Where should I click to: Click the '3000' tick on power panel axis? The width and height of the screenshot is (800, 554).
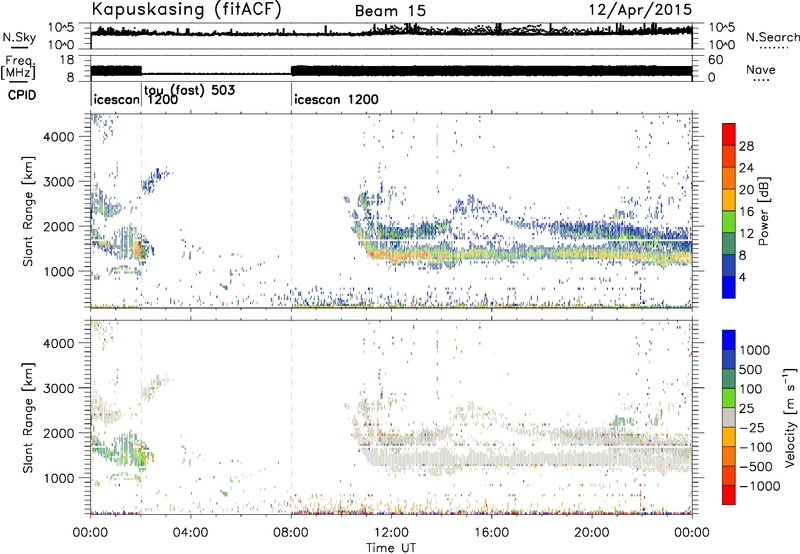(59, 182)
